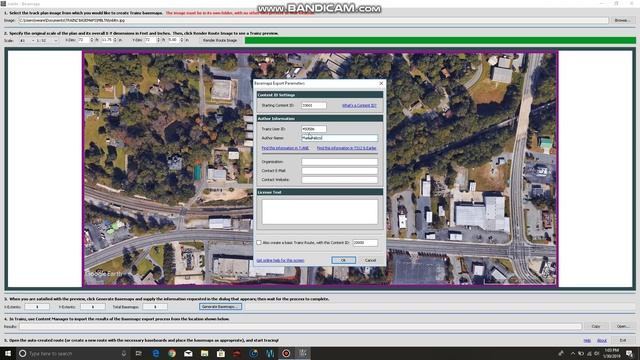The width and height of the screenshot is (640, 360).
Task: Open Microsoft Store from the taskbar
Action: tap(221, 353)
